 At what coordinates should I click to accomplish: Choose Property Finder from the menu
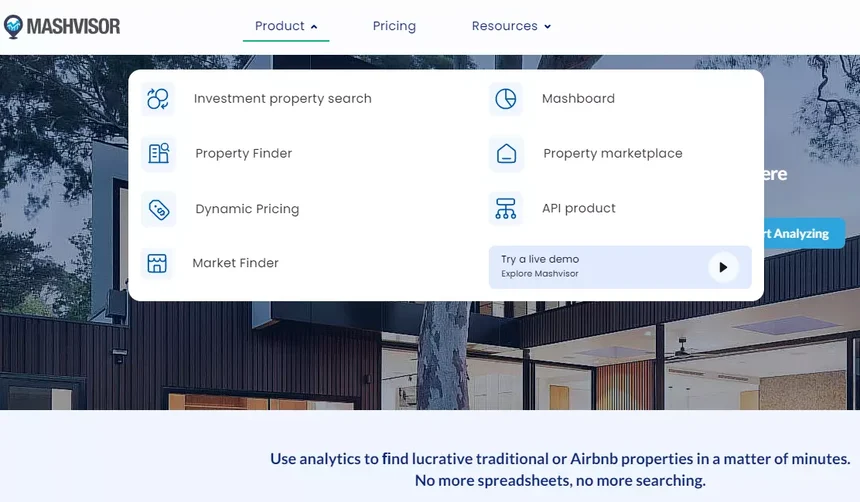point(244,154)
